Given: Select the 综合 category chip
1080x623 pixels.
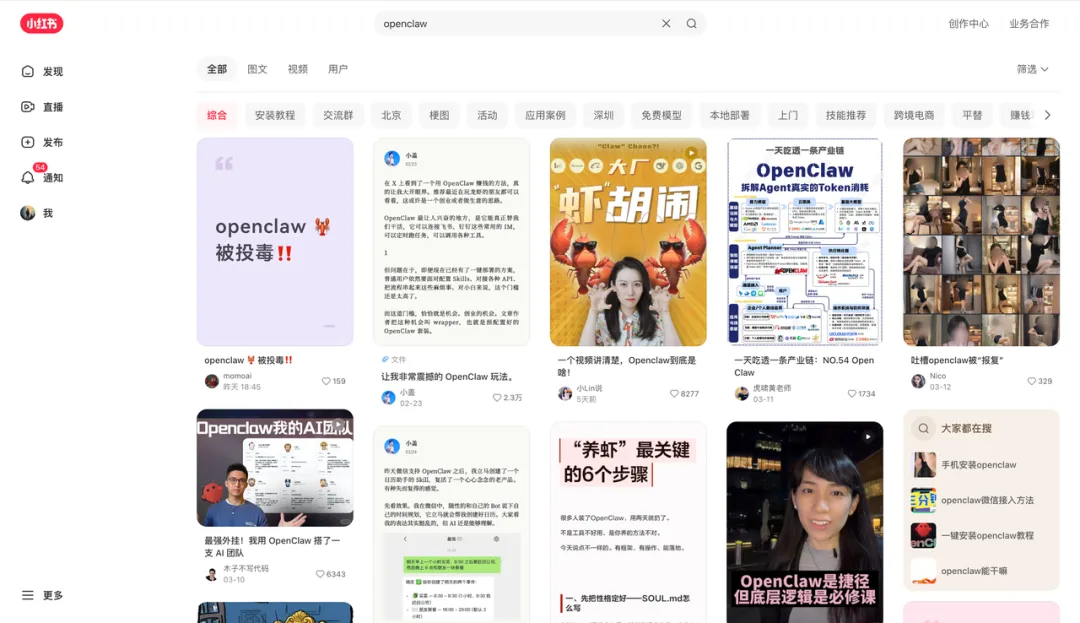Looking at the screenshot, I should [x=217, y=115].
